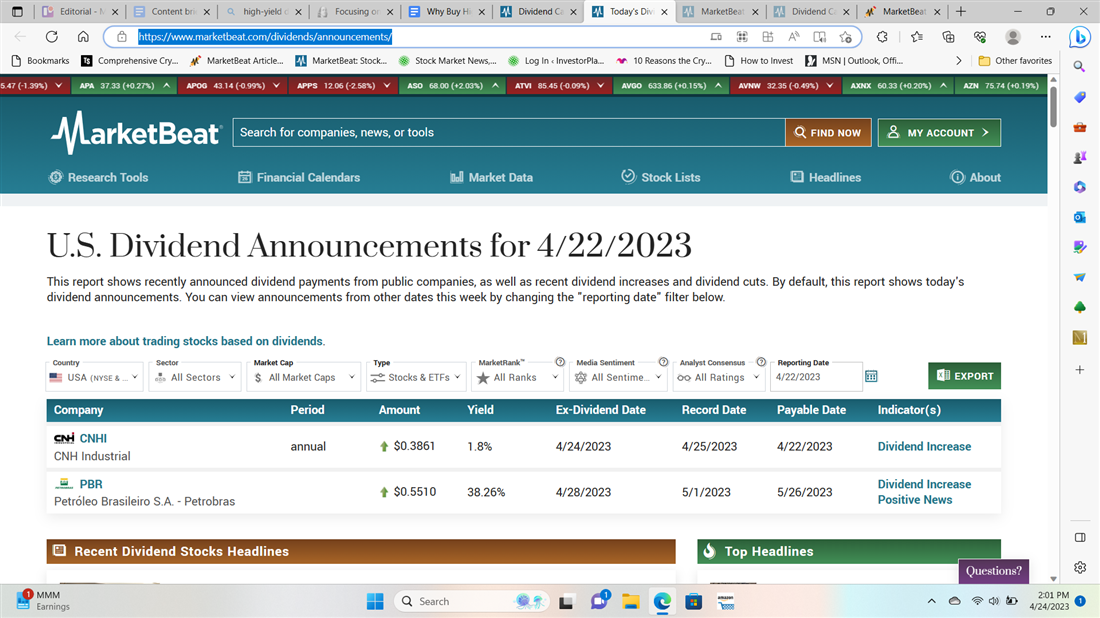
Task: Click the MarketBeat logo
Action: point(136,133)
